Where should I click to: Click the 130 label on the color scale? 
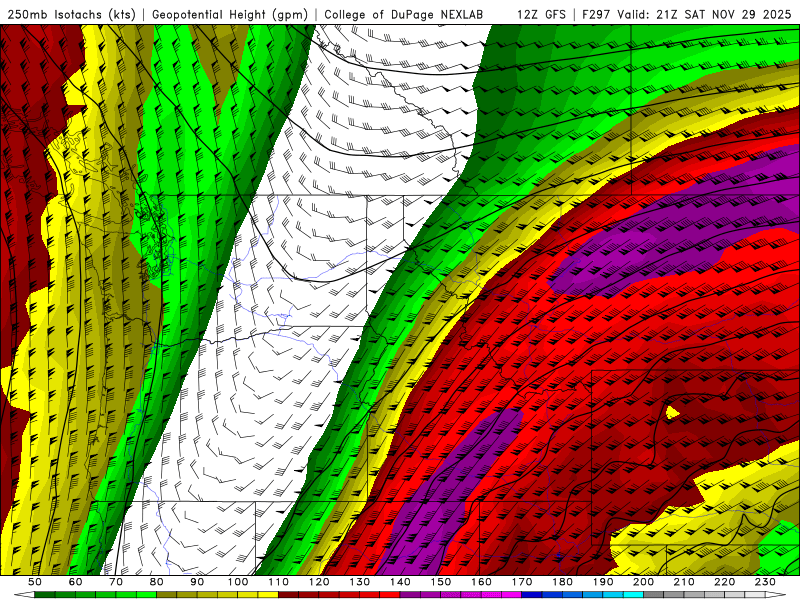click(359, 582)
